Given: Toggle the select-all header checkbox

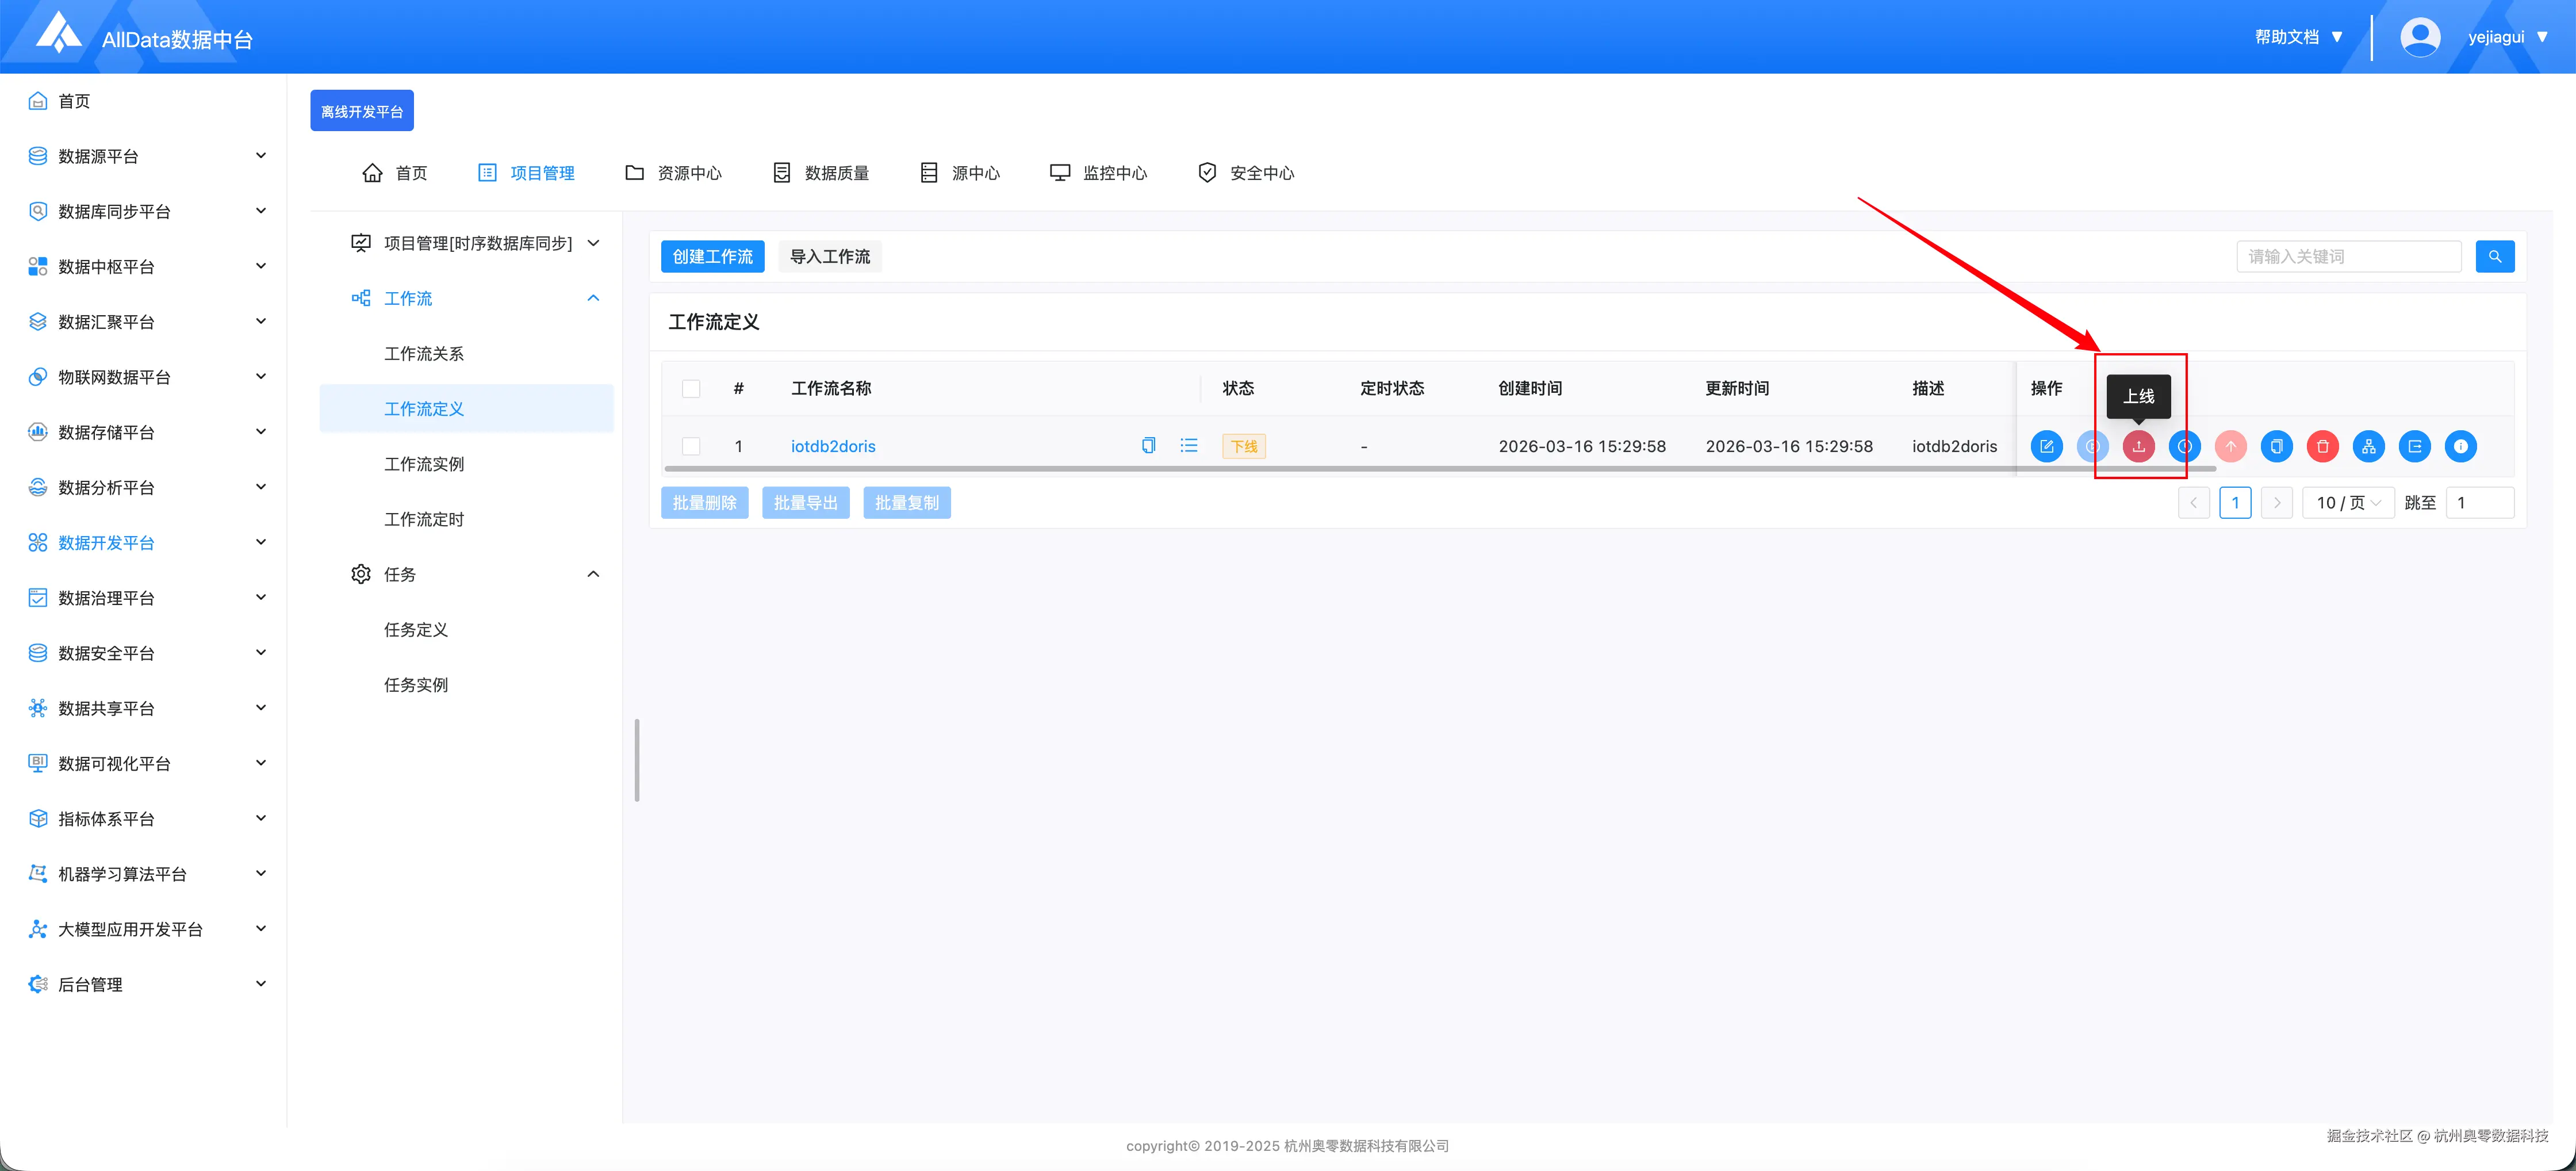Looking at the screenshot, I should (x=691, y=388).
